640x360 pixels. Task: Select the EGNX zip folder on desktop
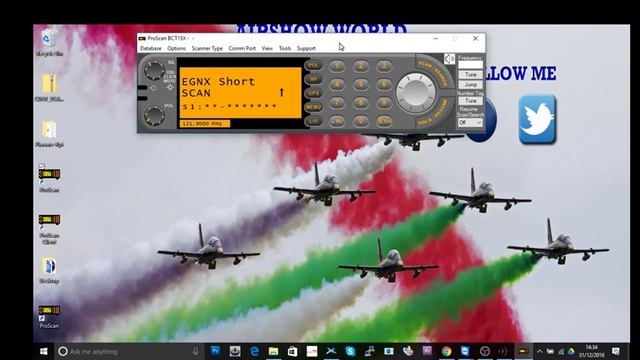pyautogui.click(x=49, y=87)
